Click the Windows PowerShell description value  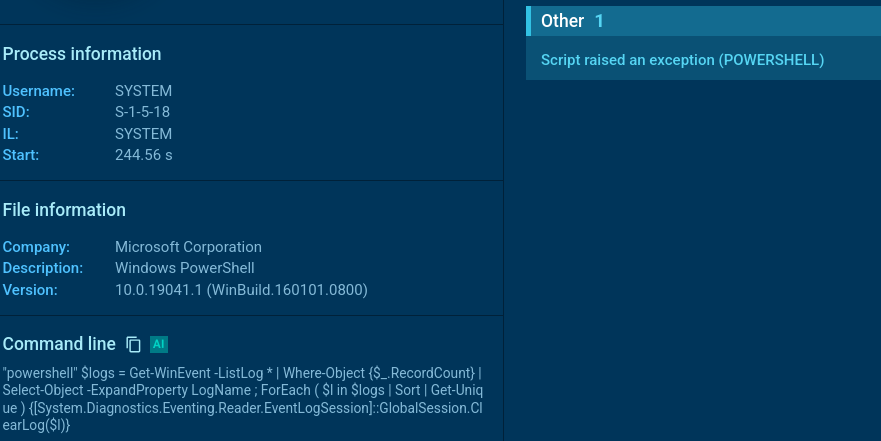[185, 268]
